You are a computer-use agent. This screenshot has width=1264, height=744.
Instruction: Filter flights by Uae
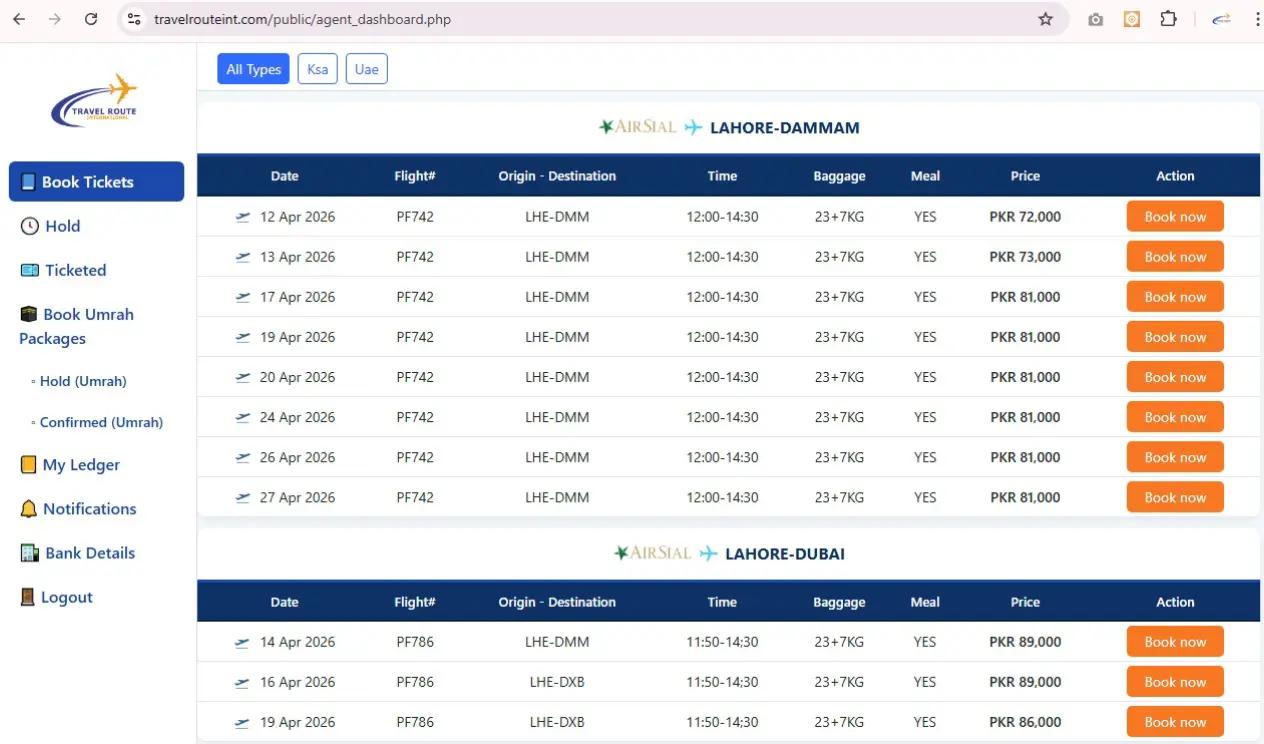coord(367,69)
